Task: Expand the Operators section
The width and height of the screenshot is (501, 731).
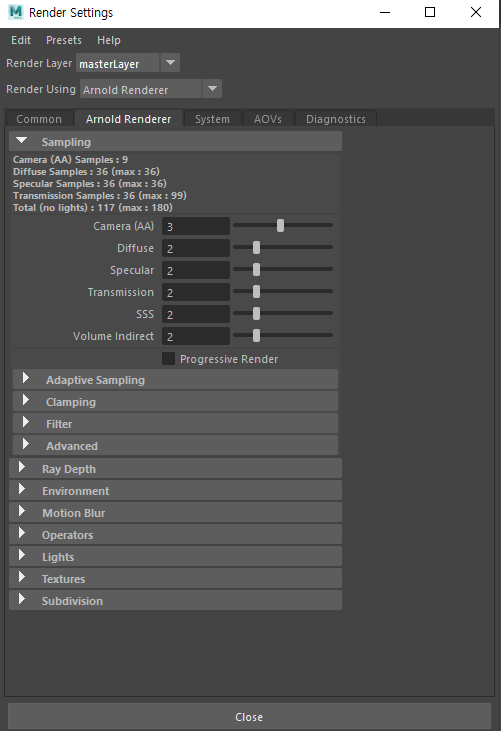Action: (175, 534)
